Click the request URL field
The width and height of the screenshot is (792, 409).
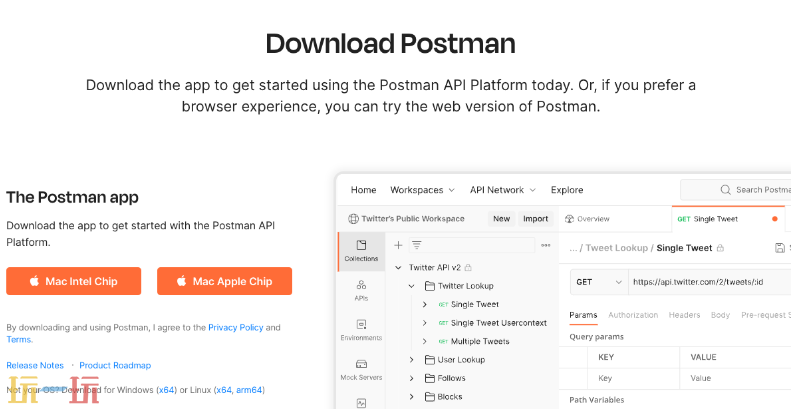tap(710, 282)
